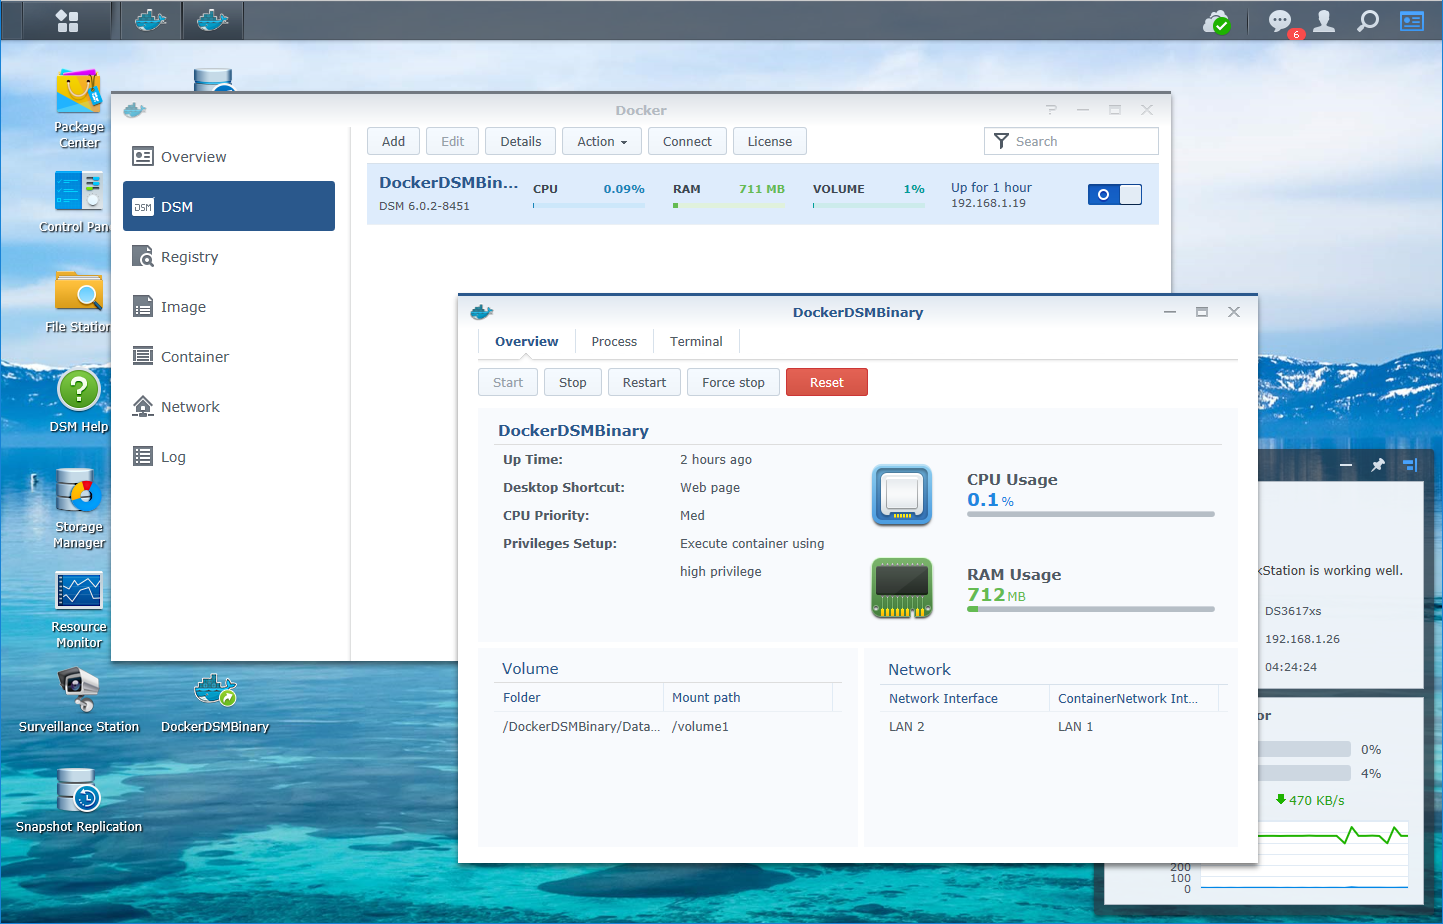Open Network section in Docker sidebar
The width and height of the screenshot is (1443, 924).
coord(229,406)
